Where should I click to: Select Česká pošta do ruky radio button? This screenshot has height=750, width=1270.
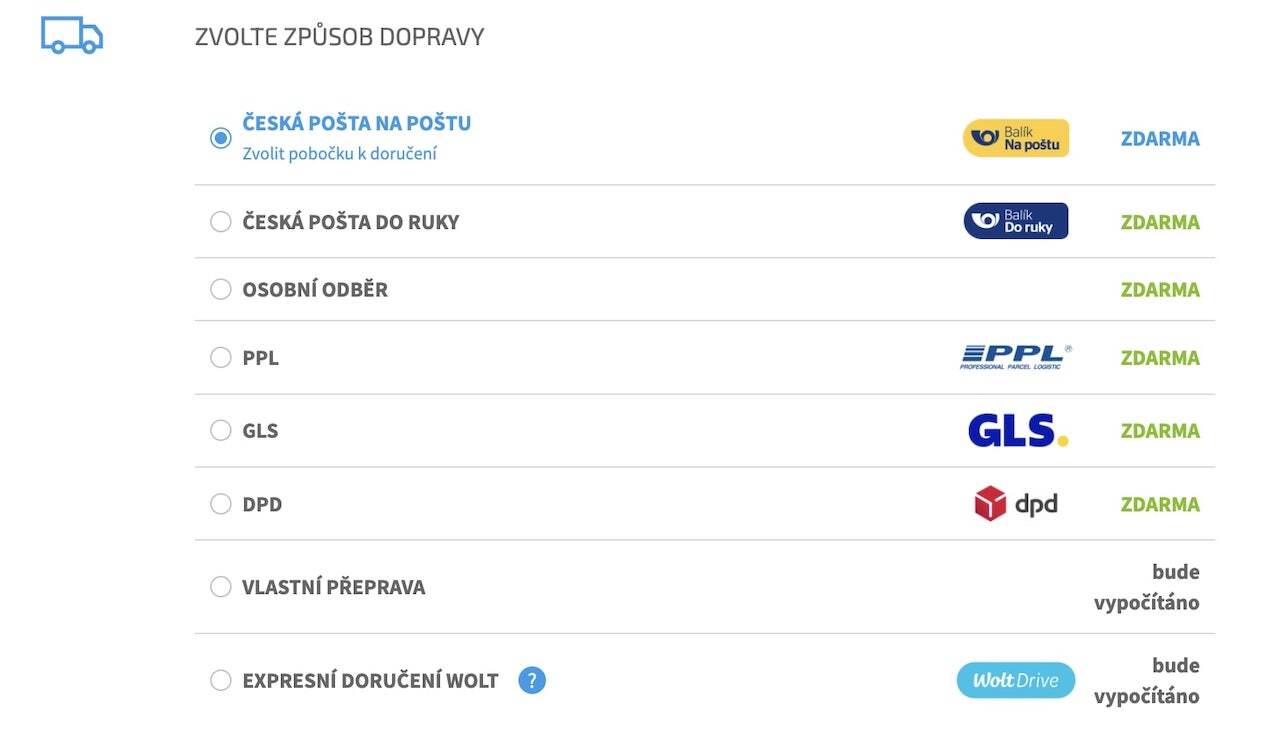221,221
